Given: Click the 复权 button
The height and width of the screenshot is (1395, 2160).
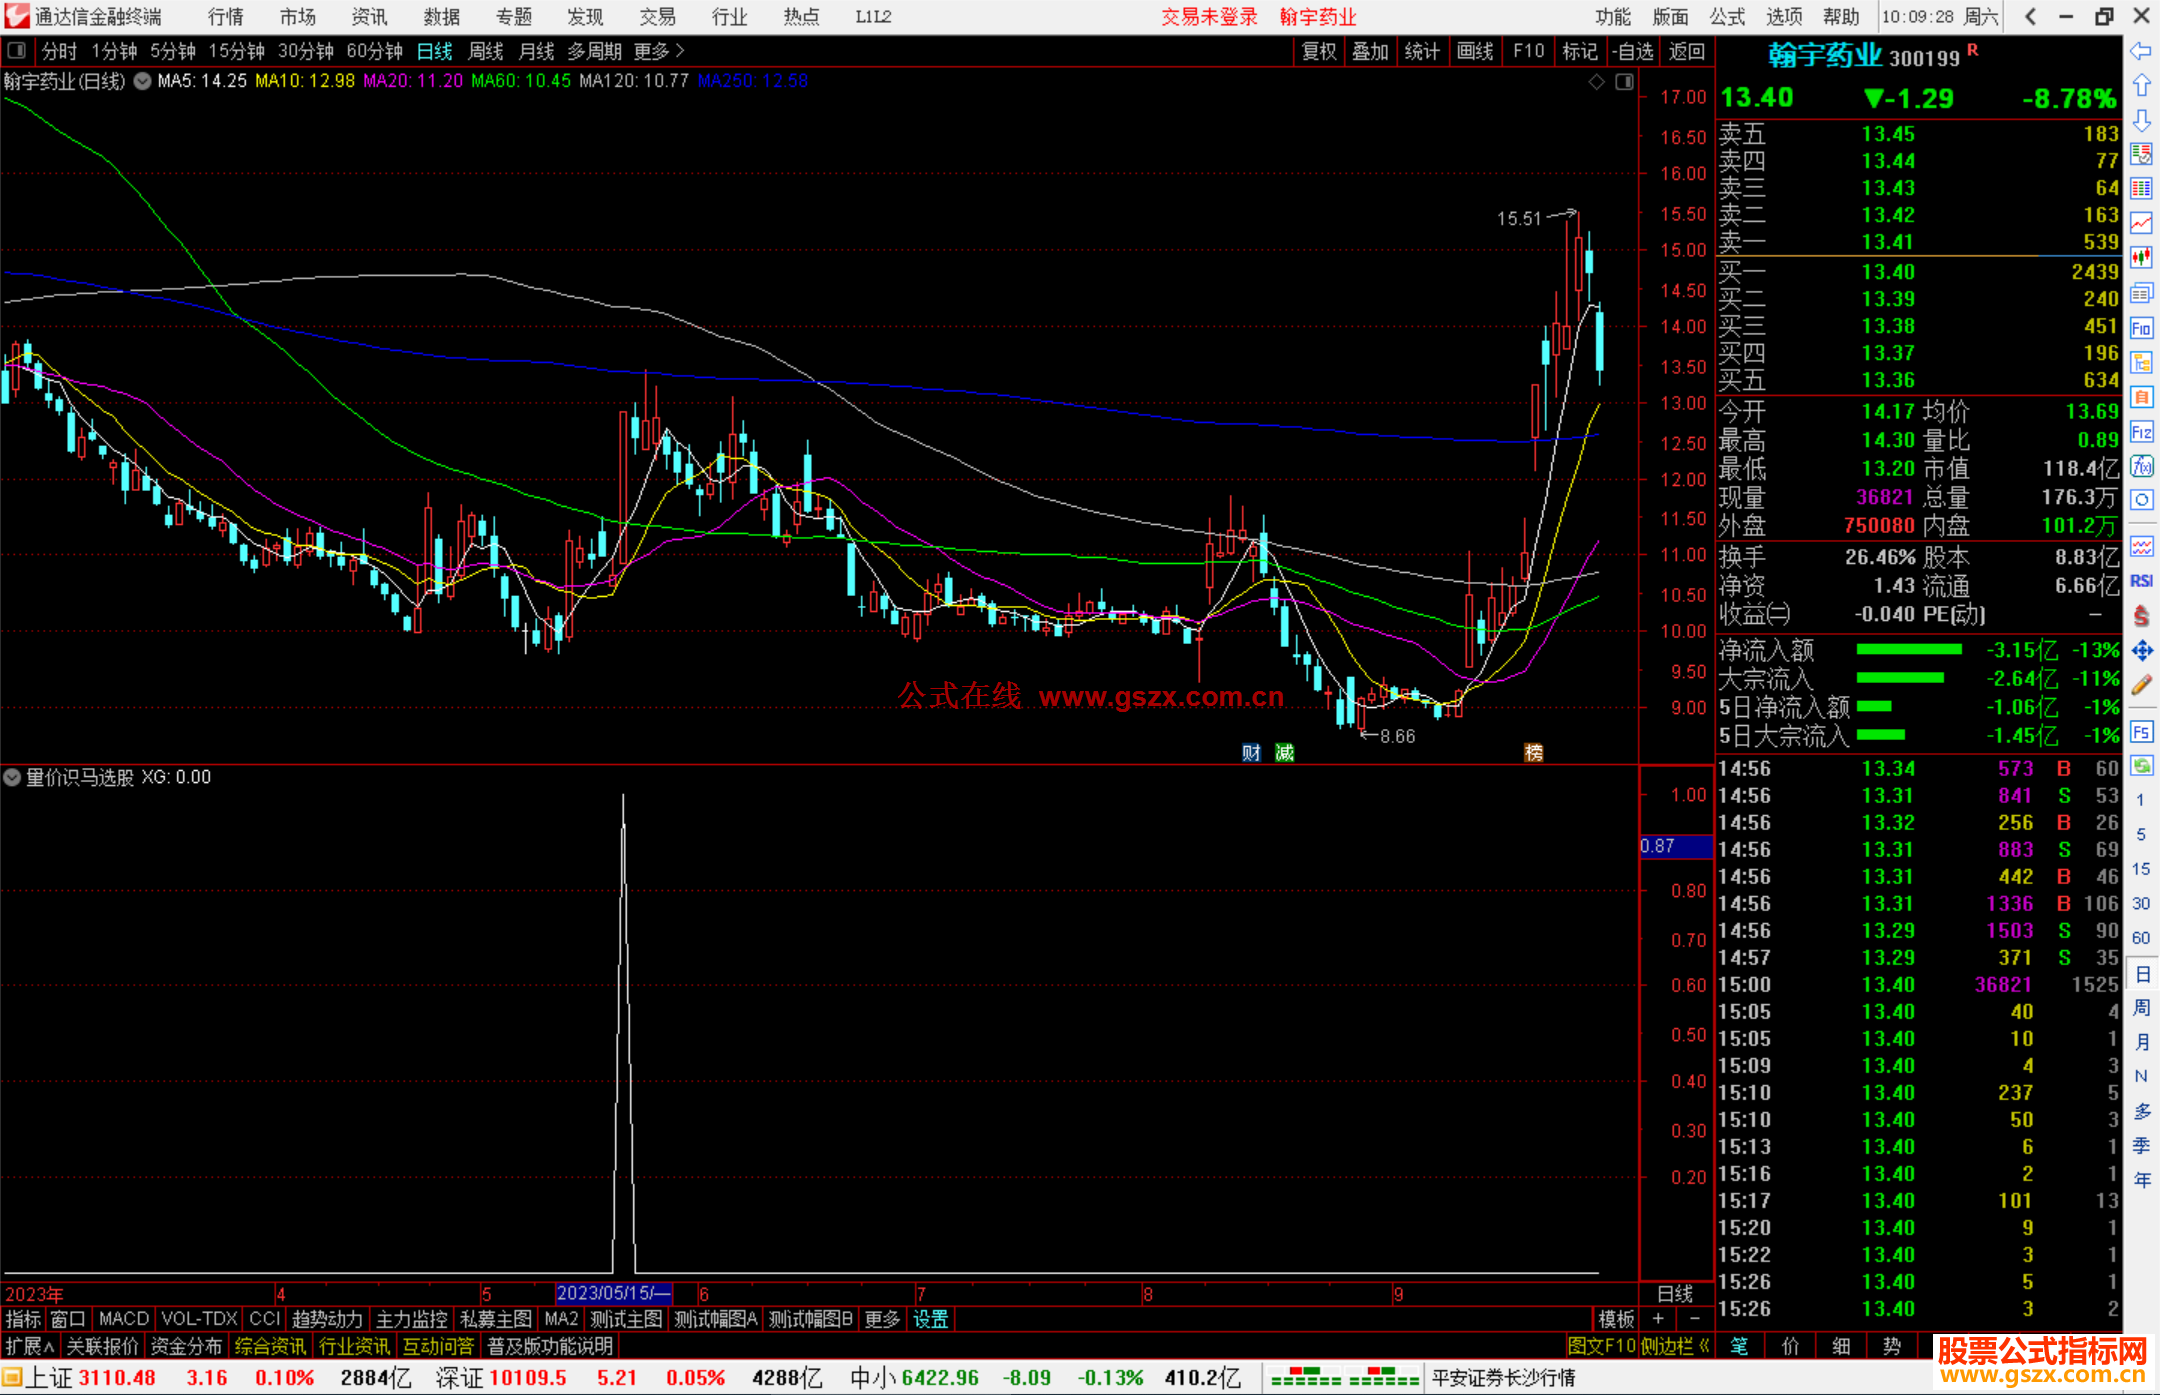Looking at the screenshot, I should [1318, 51].
